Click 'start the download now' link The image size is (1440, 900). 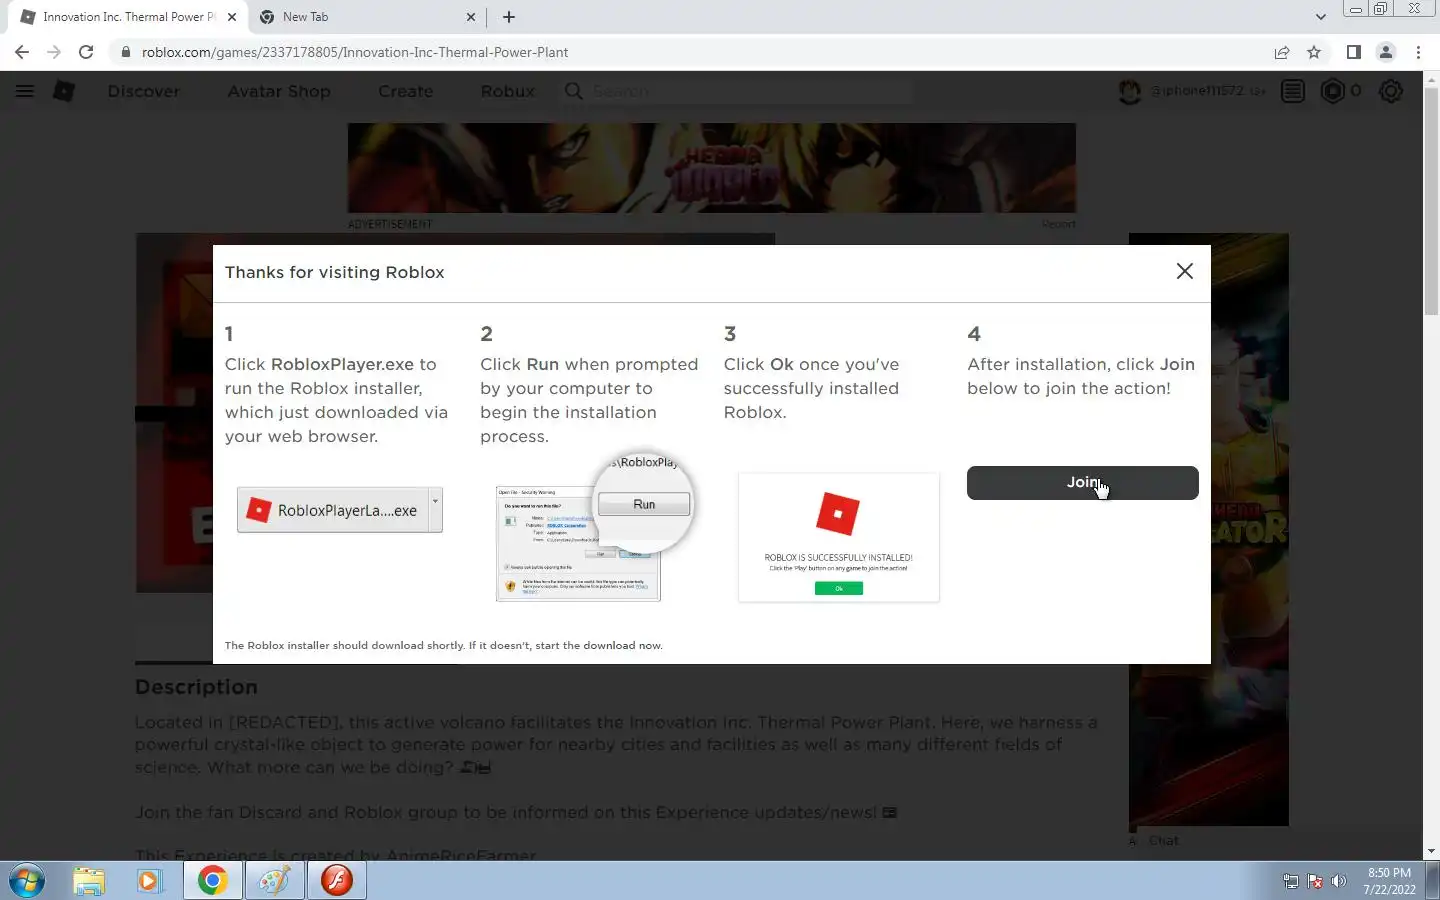598,645
